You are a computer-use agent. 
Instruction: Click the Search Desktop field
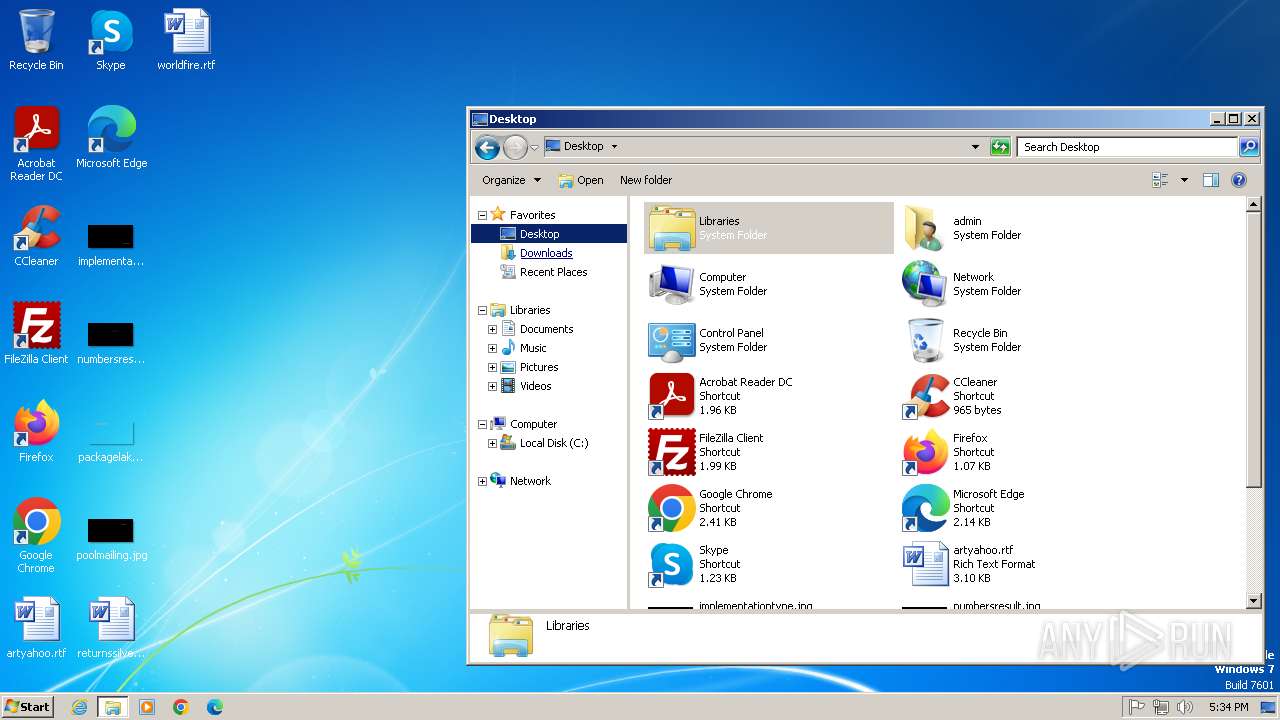[1128, 147]
